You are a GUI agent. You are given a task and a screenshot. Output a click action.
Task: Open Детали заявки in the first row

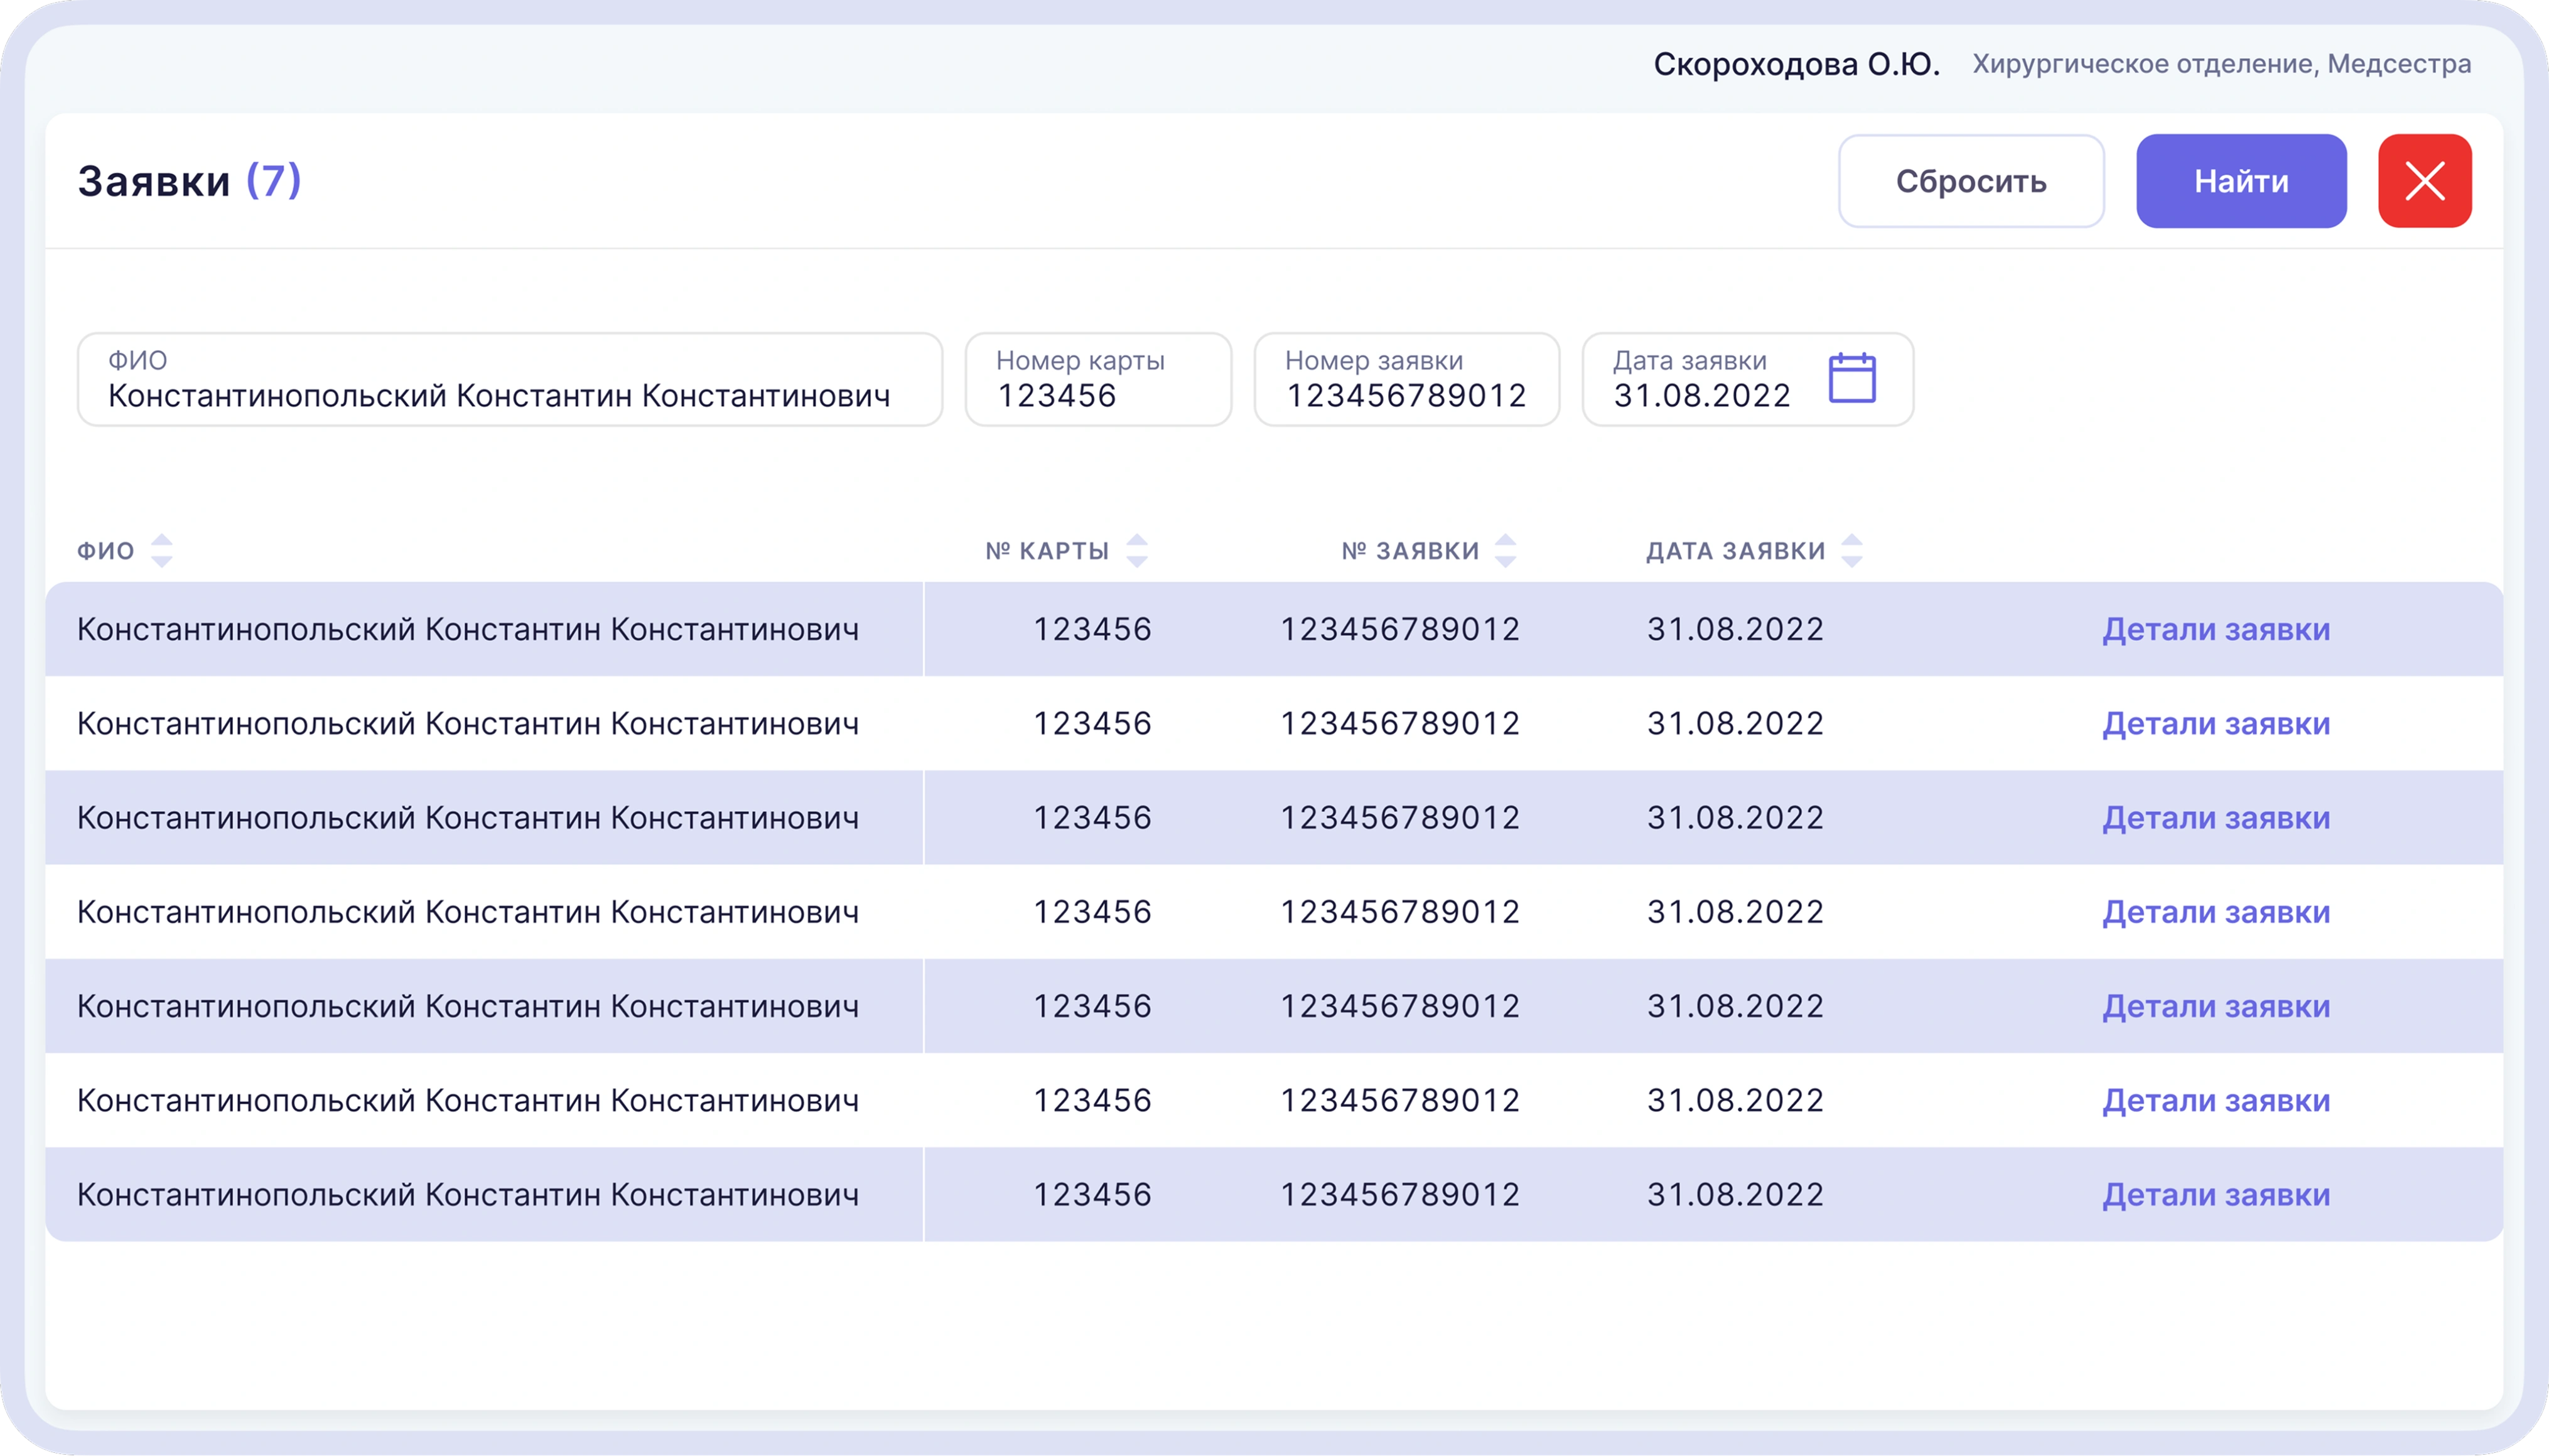point(2216,629)
